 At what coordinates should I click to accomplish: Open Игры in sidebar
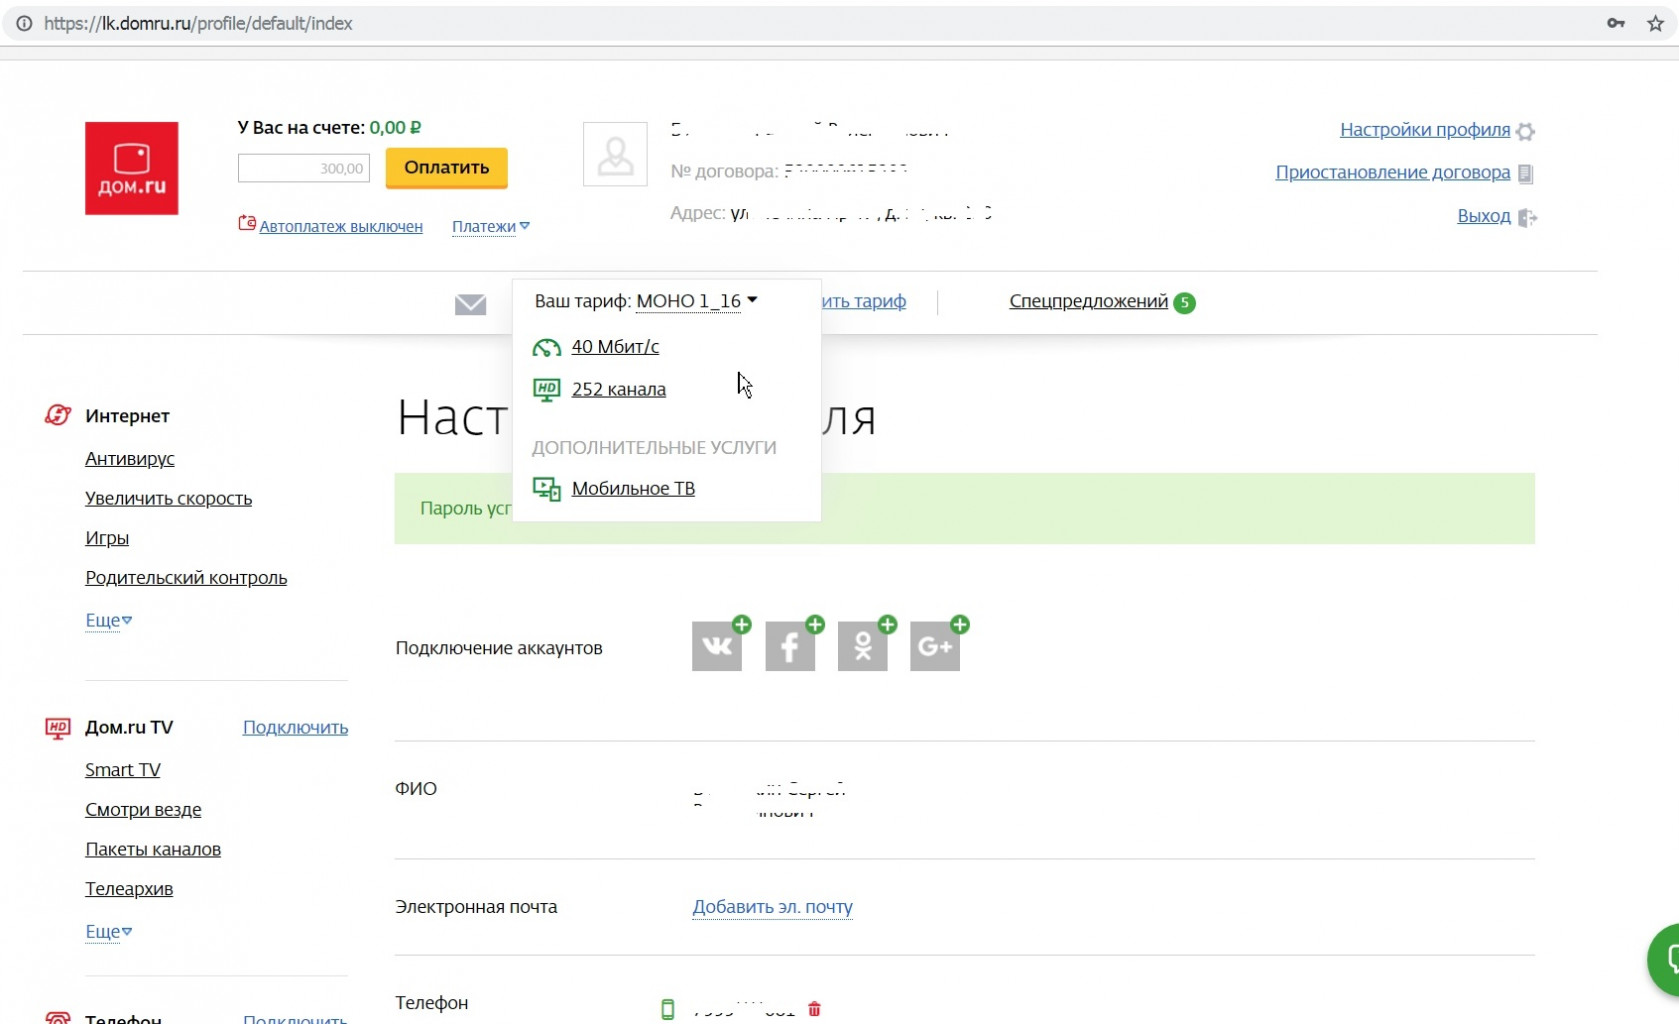(107, 538)
